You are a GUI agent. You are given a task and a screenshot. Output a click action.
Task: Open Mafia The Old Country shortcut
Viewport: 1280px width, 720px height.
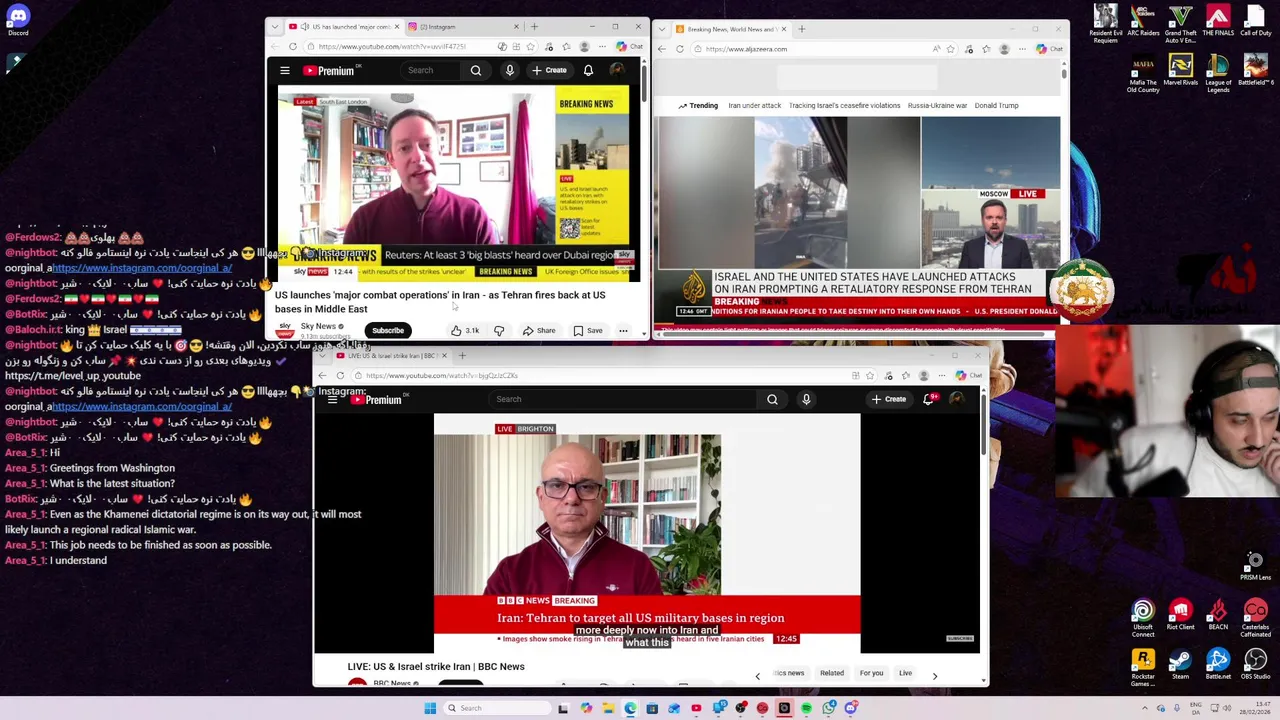(x=1143, y=75)
